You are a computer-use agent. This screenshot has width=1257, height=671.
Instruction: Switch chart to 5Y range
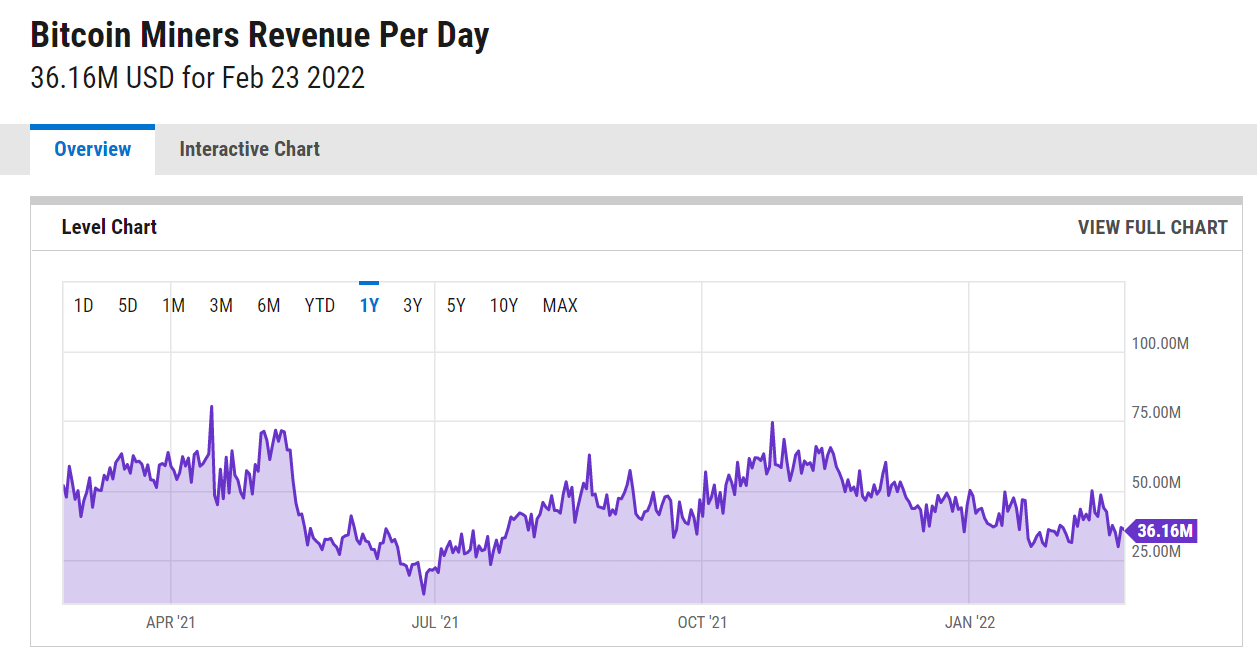tap(456, 306)
